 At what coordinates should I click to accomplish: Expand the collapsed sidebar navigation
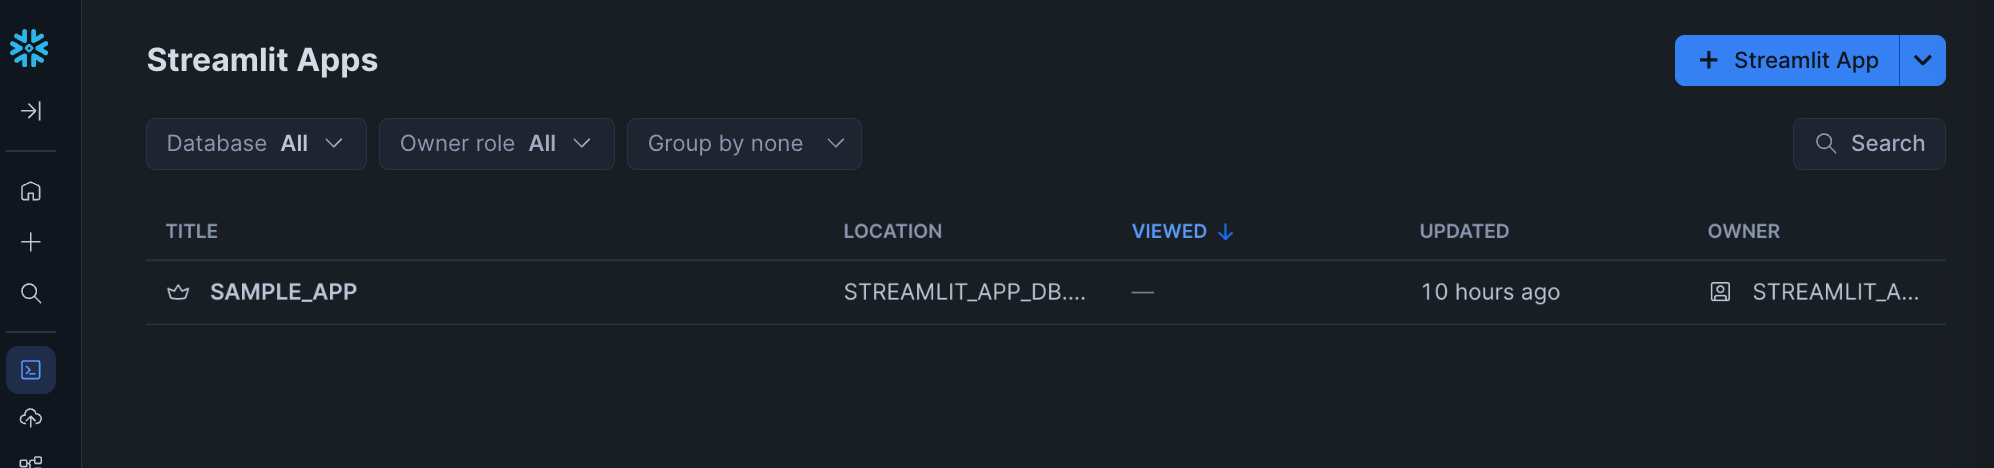pos(31,111)
